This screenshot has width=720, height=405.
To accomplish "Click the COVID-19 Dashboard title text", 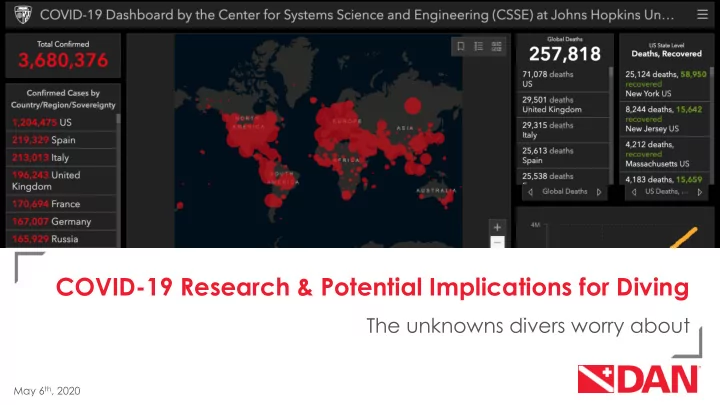I will click(357, 15).
